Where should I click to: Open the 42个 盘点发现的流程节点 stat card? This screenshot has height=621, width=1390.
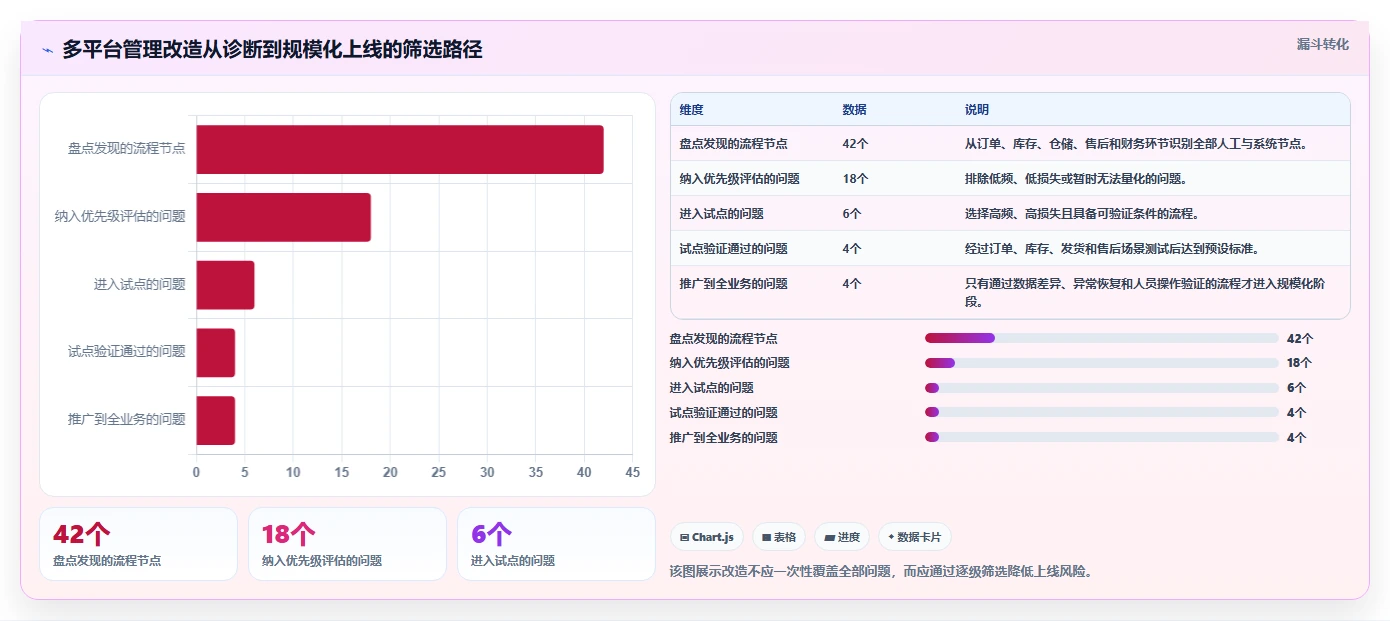point(139,544)
